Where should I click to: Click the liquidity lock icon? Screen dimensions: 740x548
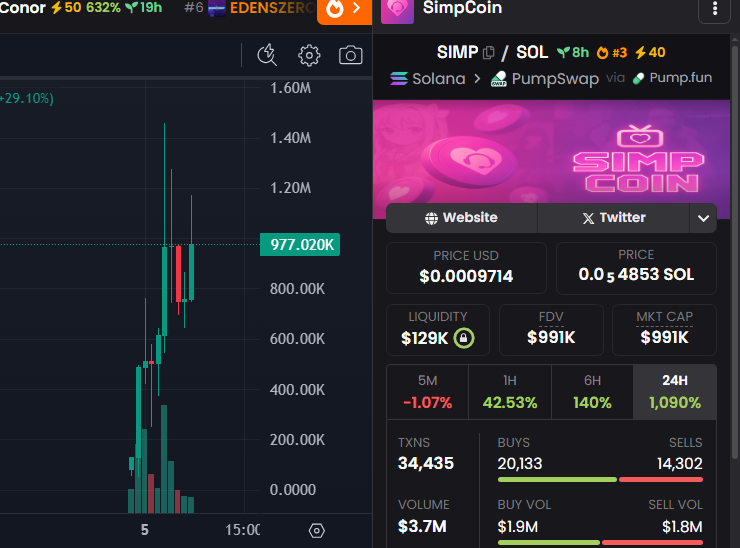tap(464, 338)
